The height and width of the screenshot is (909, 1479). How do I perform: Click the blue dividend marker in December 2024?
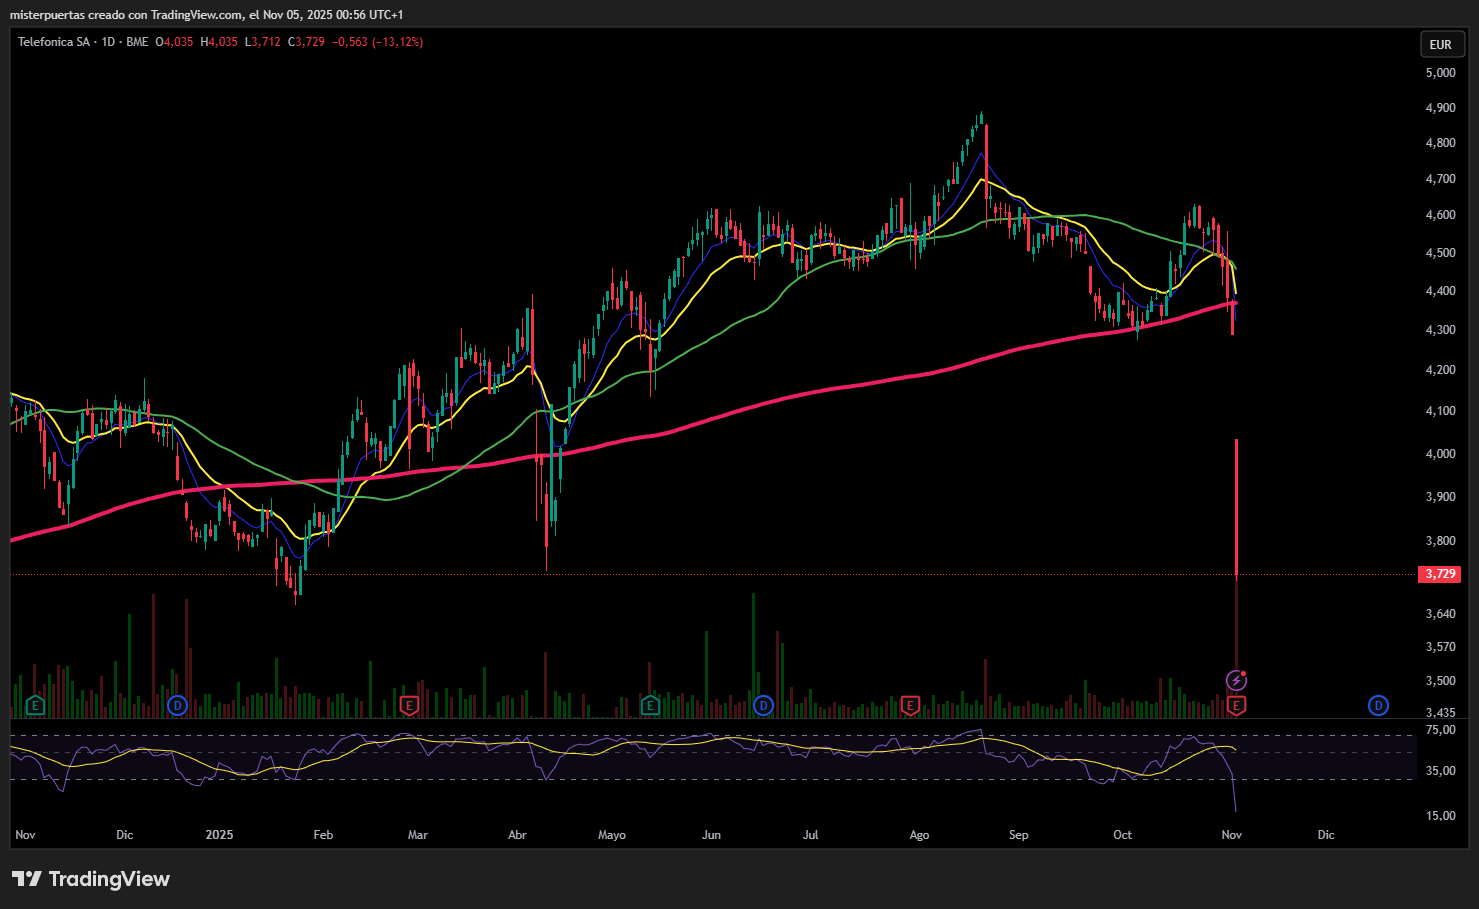click(177, 706)
